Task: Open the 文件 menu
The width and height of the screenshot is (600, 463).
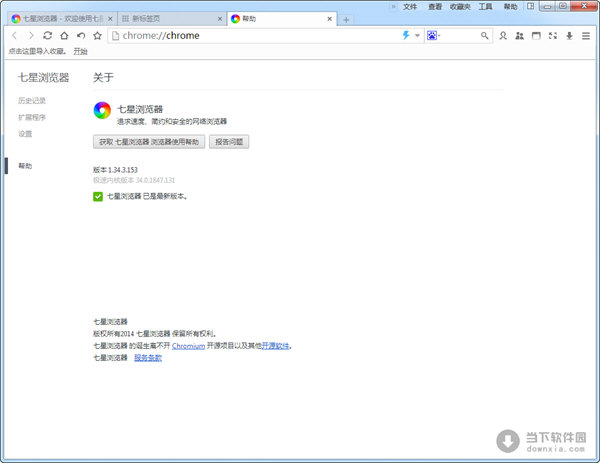Action: pos(410,7)
